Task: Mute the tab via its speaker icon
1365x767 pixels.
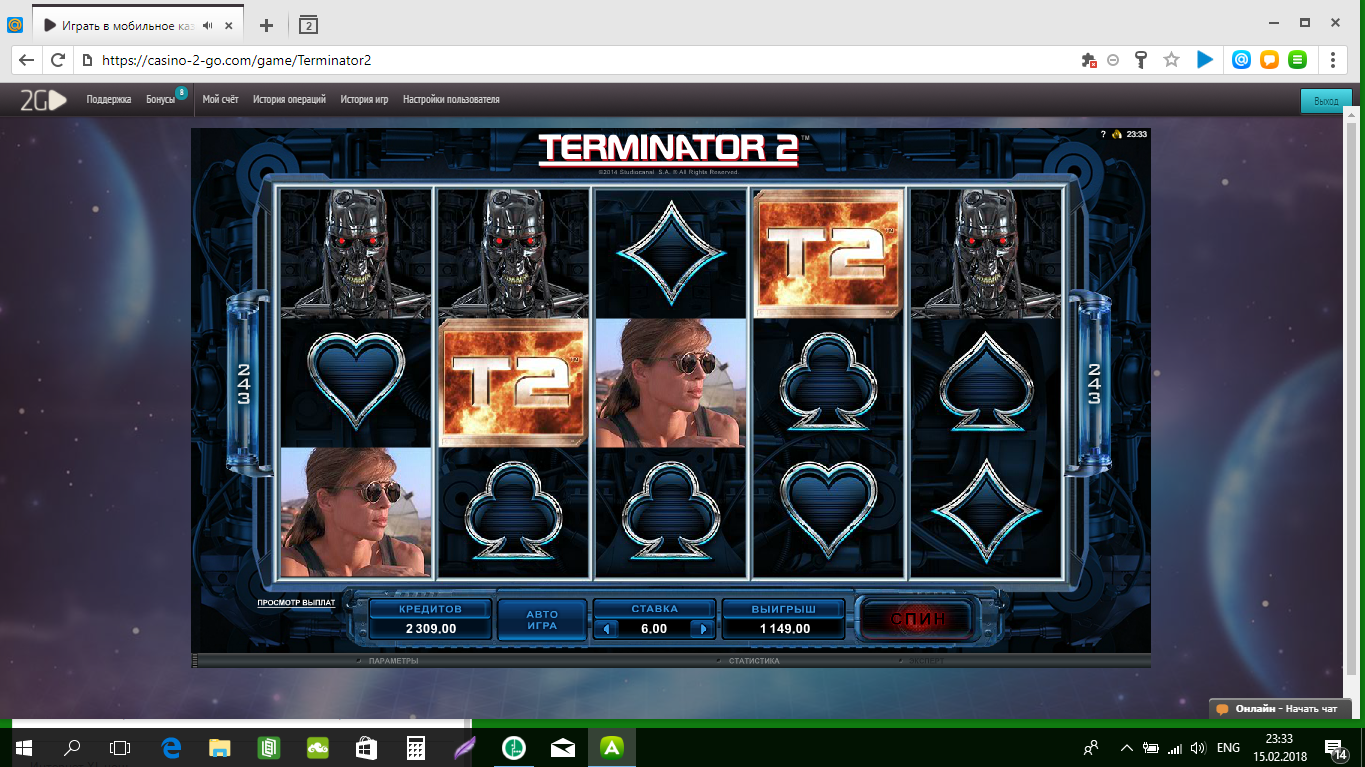Action: click(207, 25)
